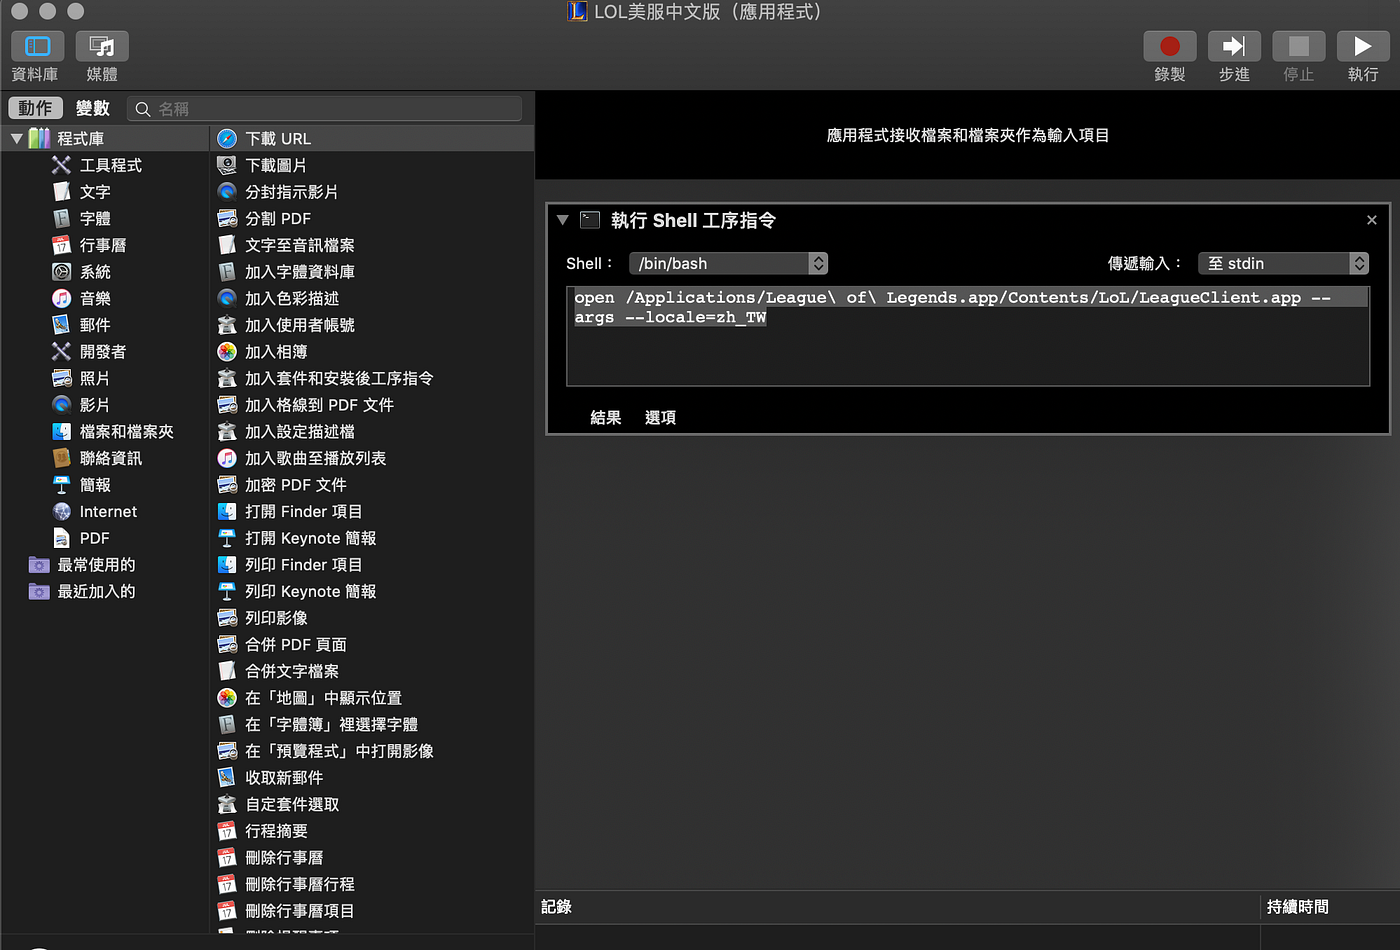Collapse the 執行 Shell 工序指令 action
Image resolution: width=1400 pixels, height=950 pixels.
click(x=562, y=220)
